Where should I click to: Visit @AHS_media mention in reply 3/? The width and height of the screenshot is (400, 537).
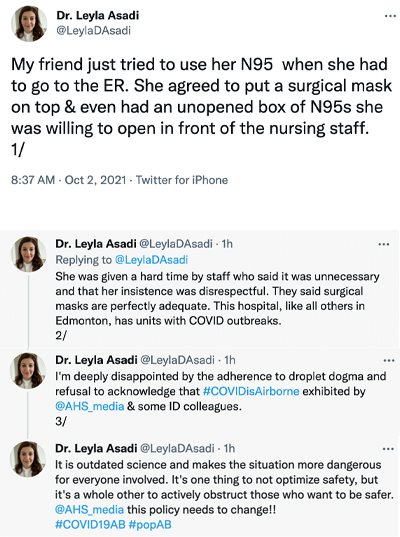(89, 406)
